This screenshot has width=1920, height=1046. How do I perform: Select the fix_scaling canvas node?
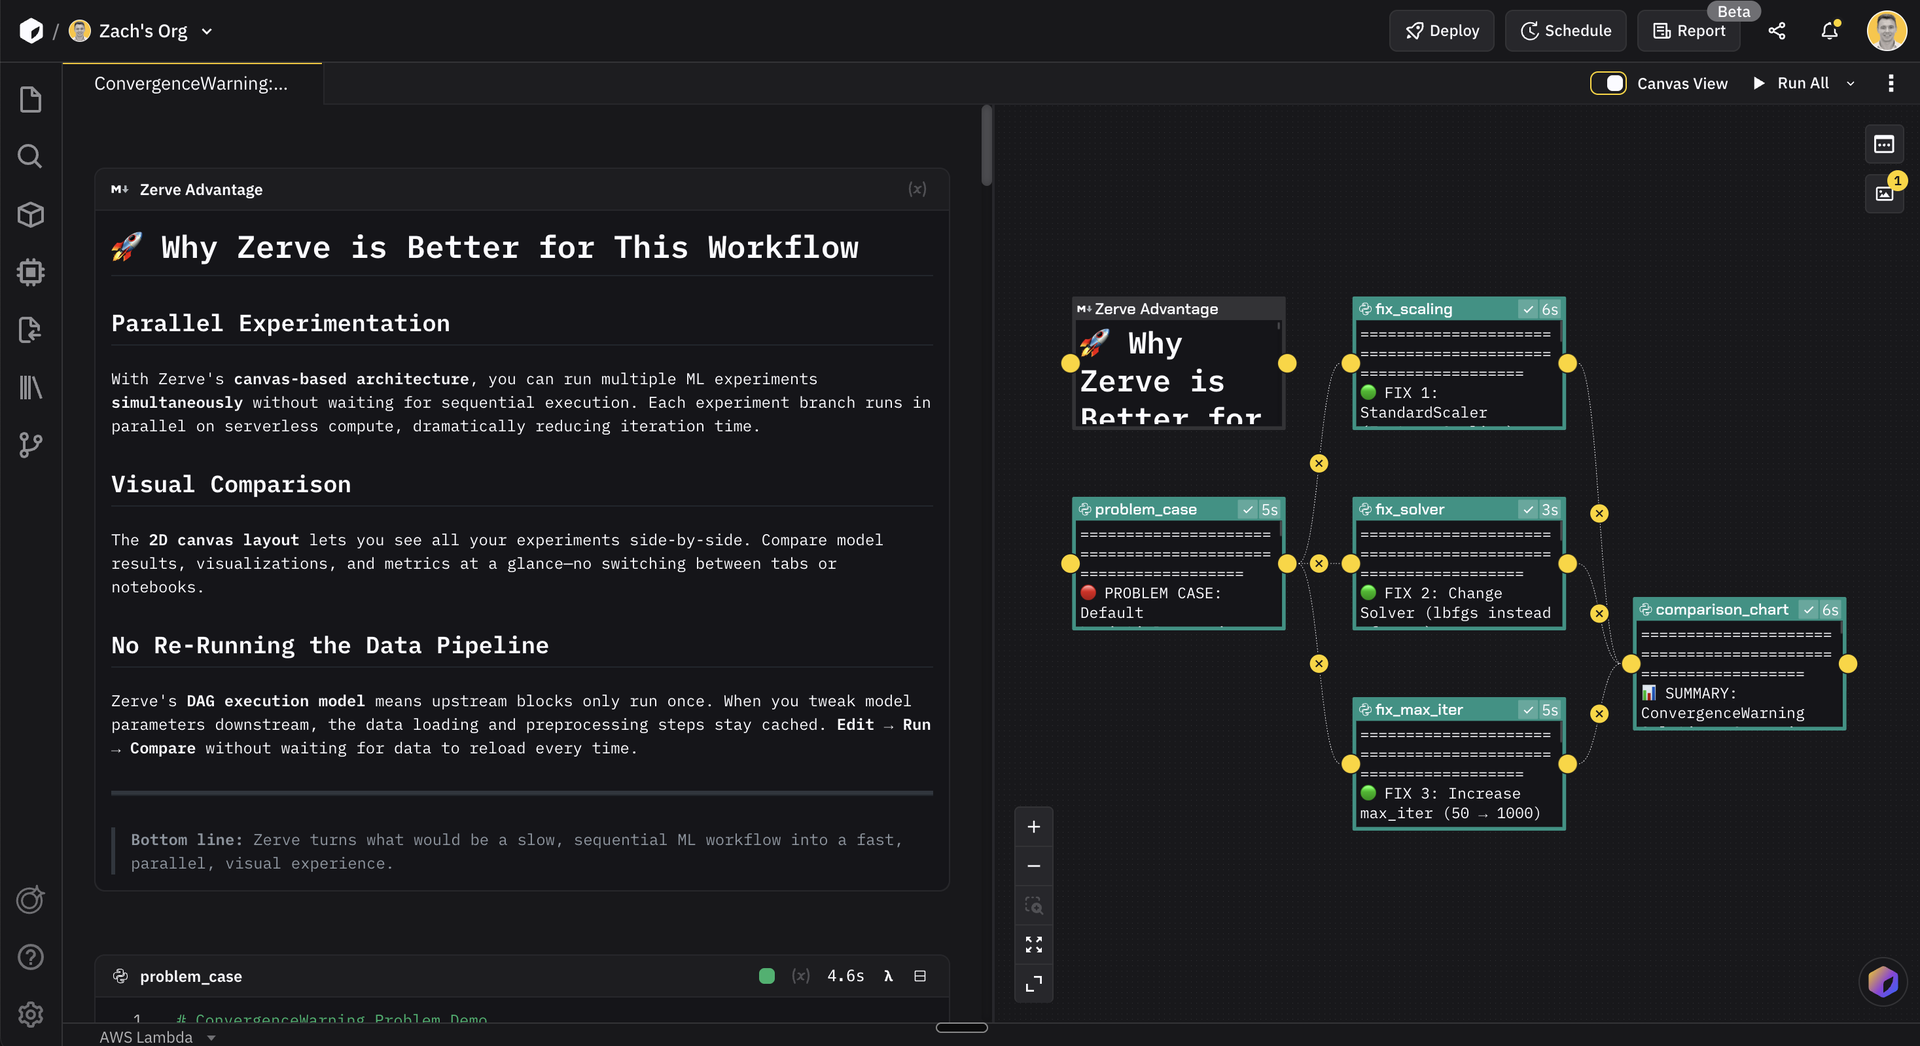pos(1459,364)
